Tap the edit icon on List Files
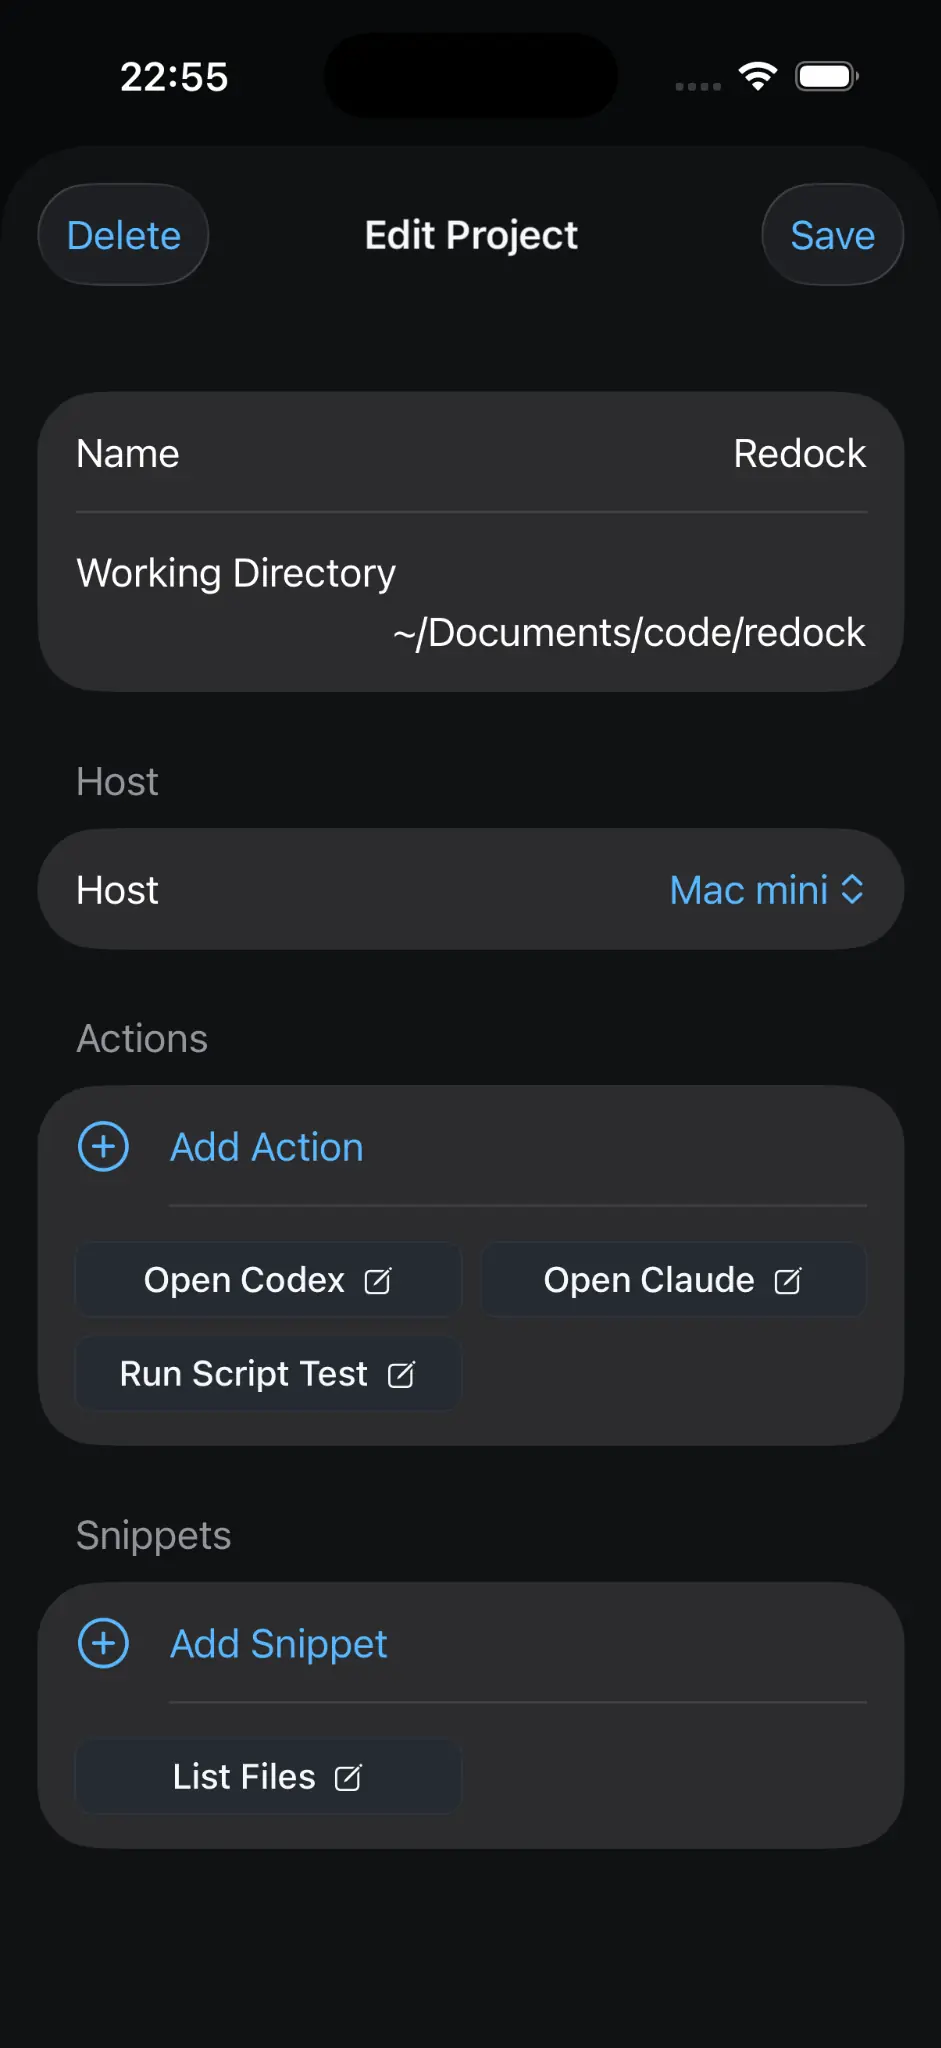 348,1777
